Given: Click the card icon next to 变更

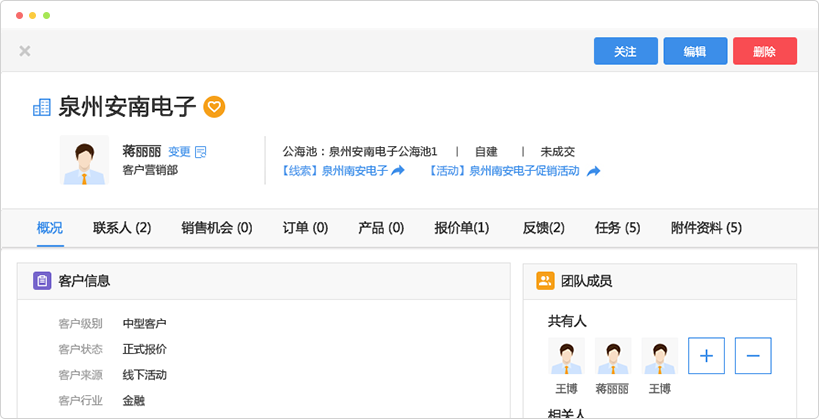Looking at the screenshot, I should click(201, 152).
